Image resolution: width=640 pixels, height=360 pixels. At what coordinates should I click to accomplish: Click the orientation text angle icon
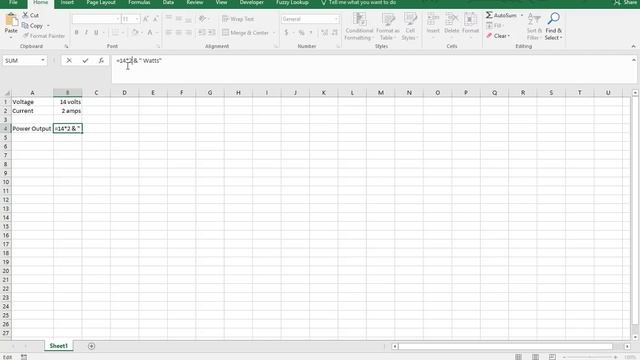click(202, 19)
